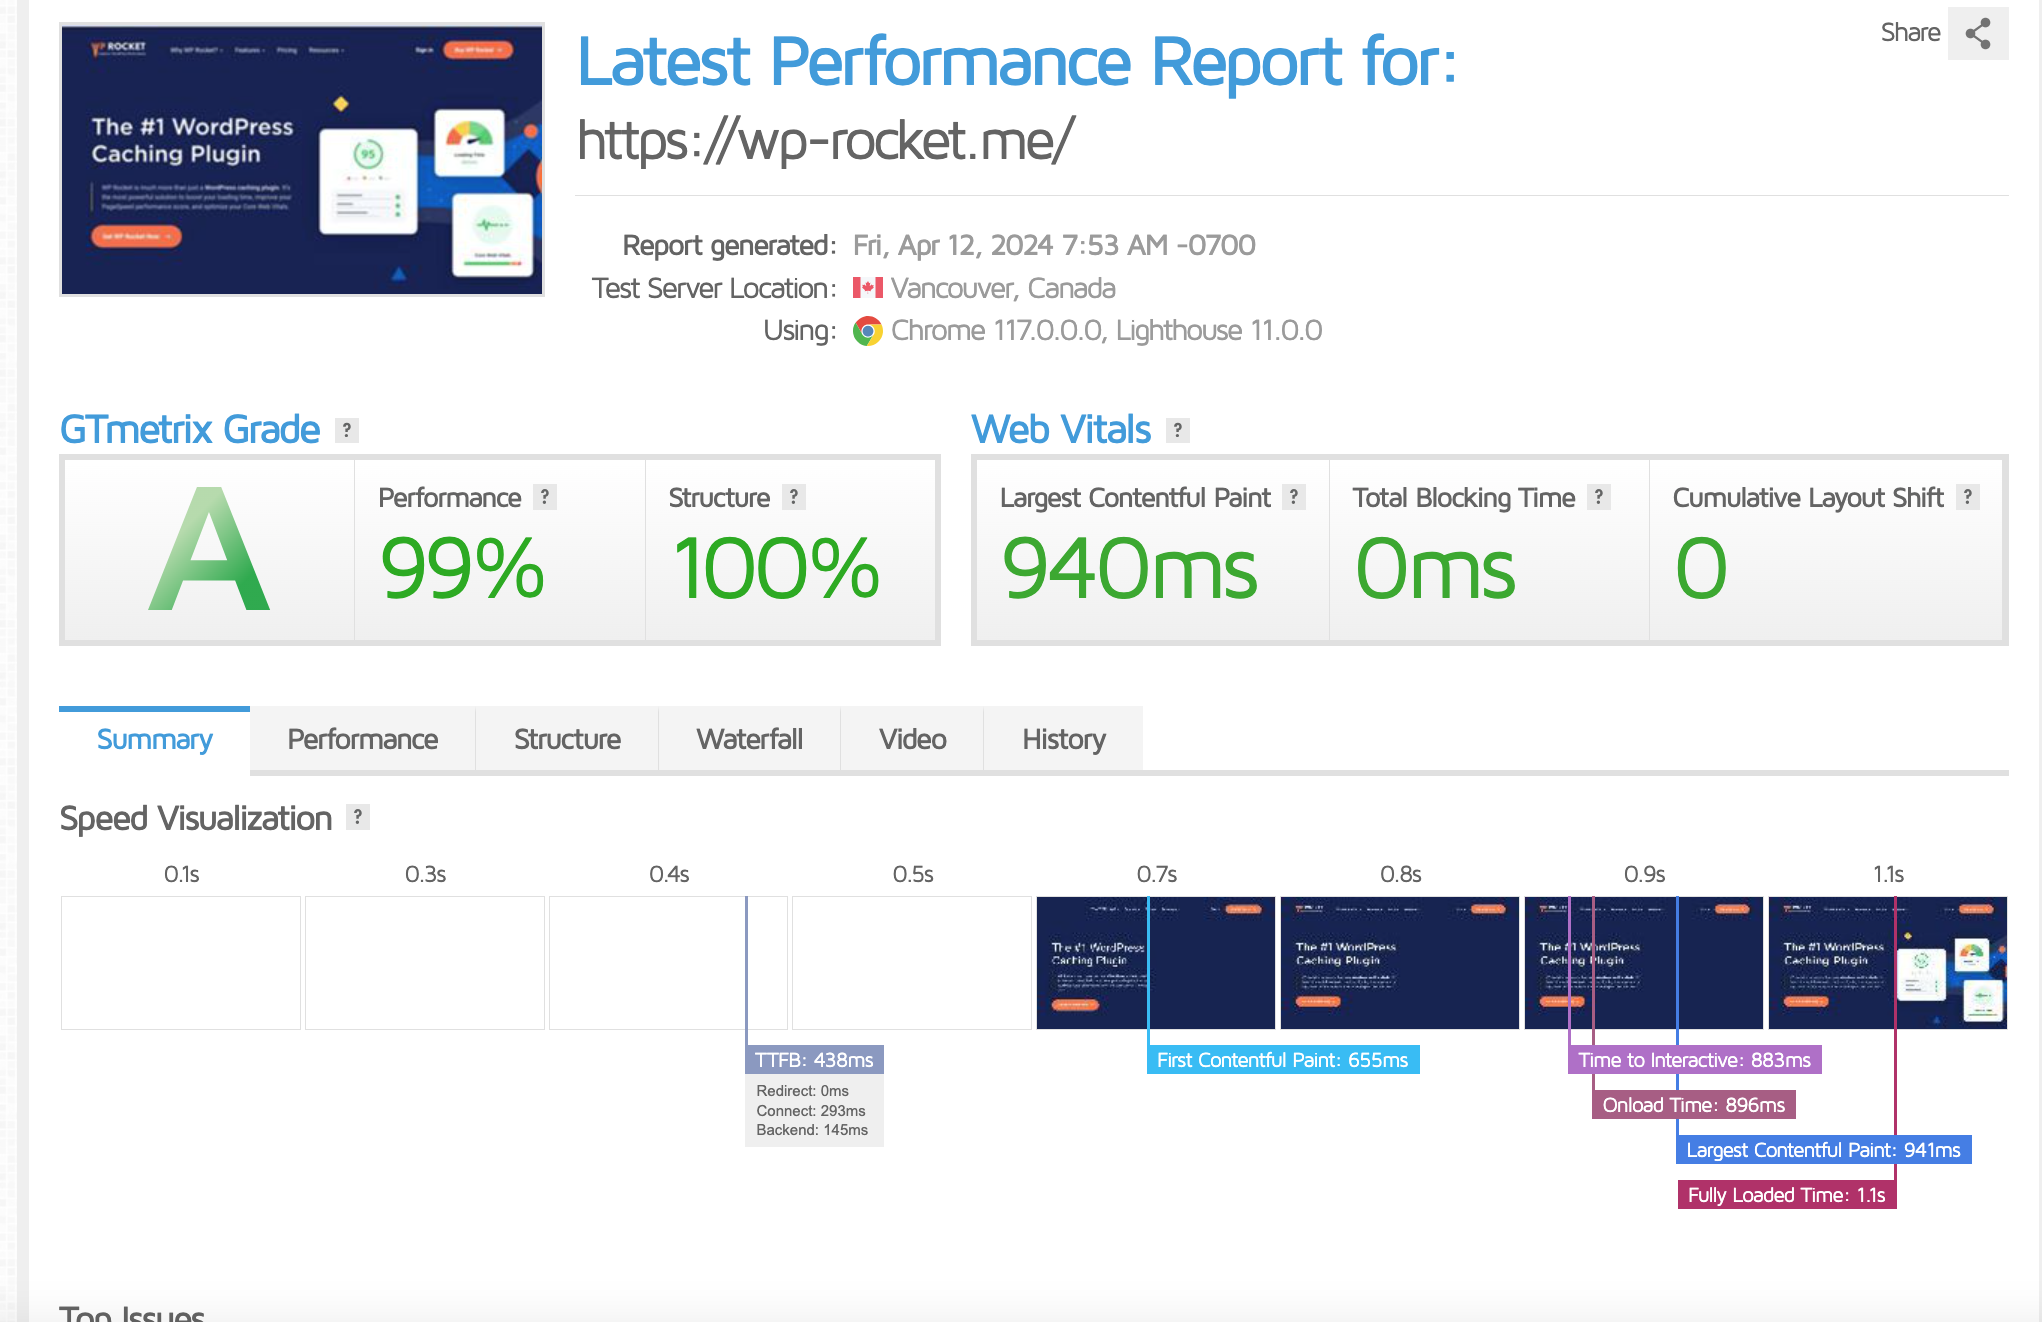Viewport: 2042px width, 1322px height.
Task: Click the TTFB: 438ms marker
Action: (x=814, y=1060)
